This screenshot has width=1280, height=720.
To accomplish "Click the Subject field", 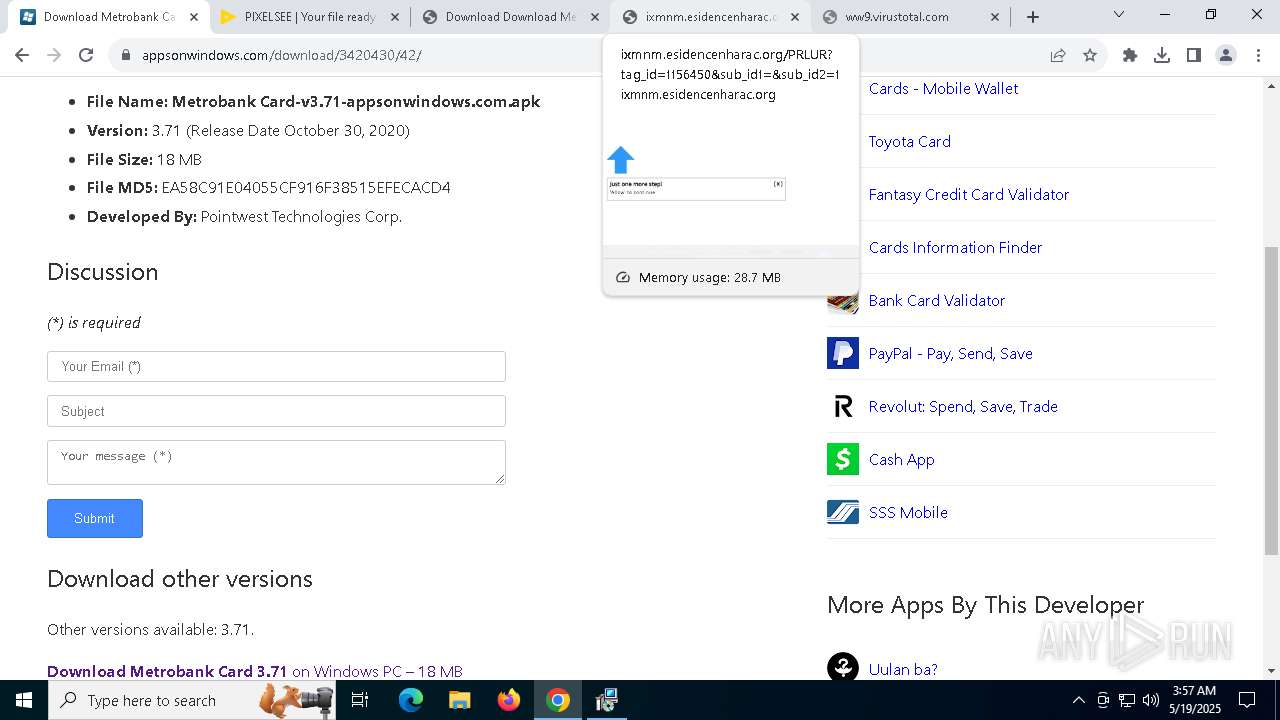I will click(276, 411).
